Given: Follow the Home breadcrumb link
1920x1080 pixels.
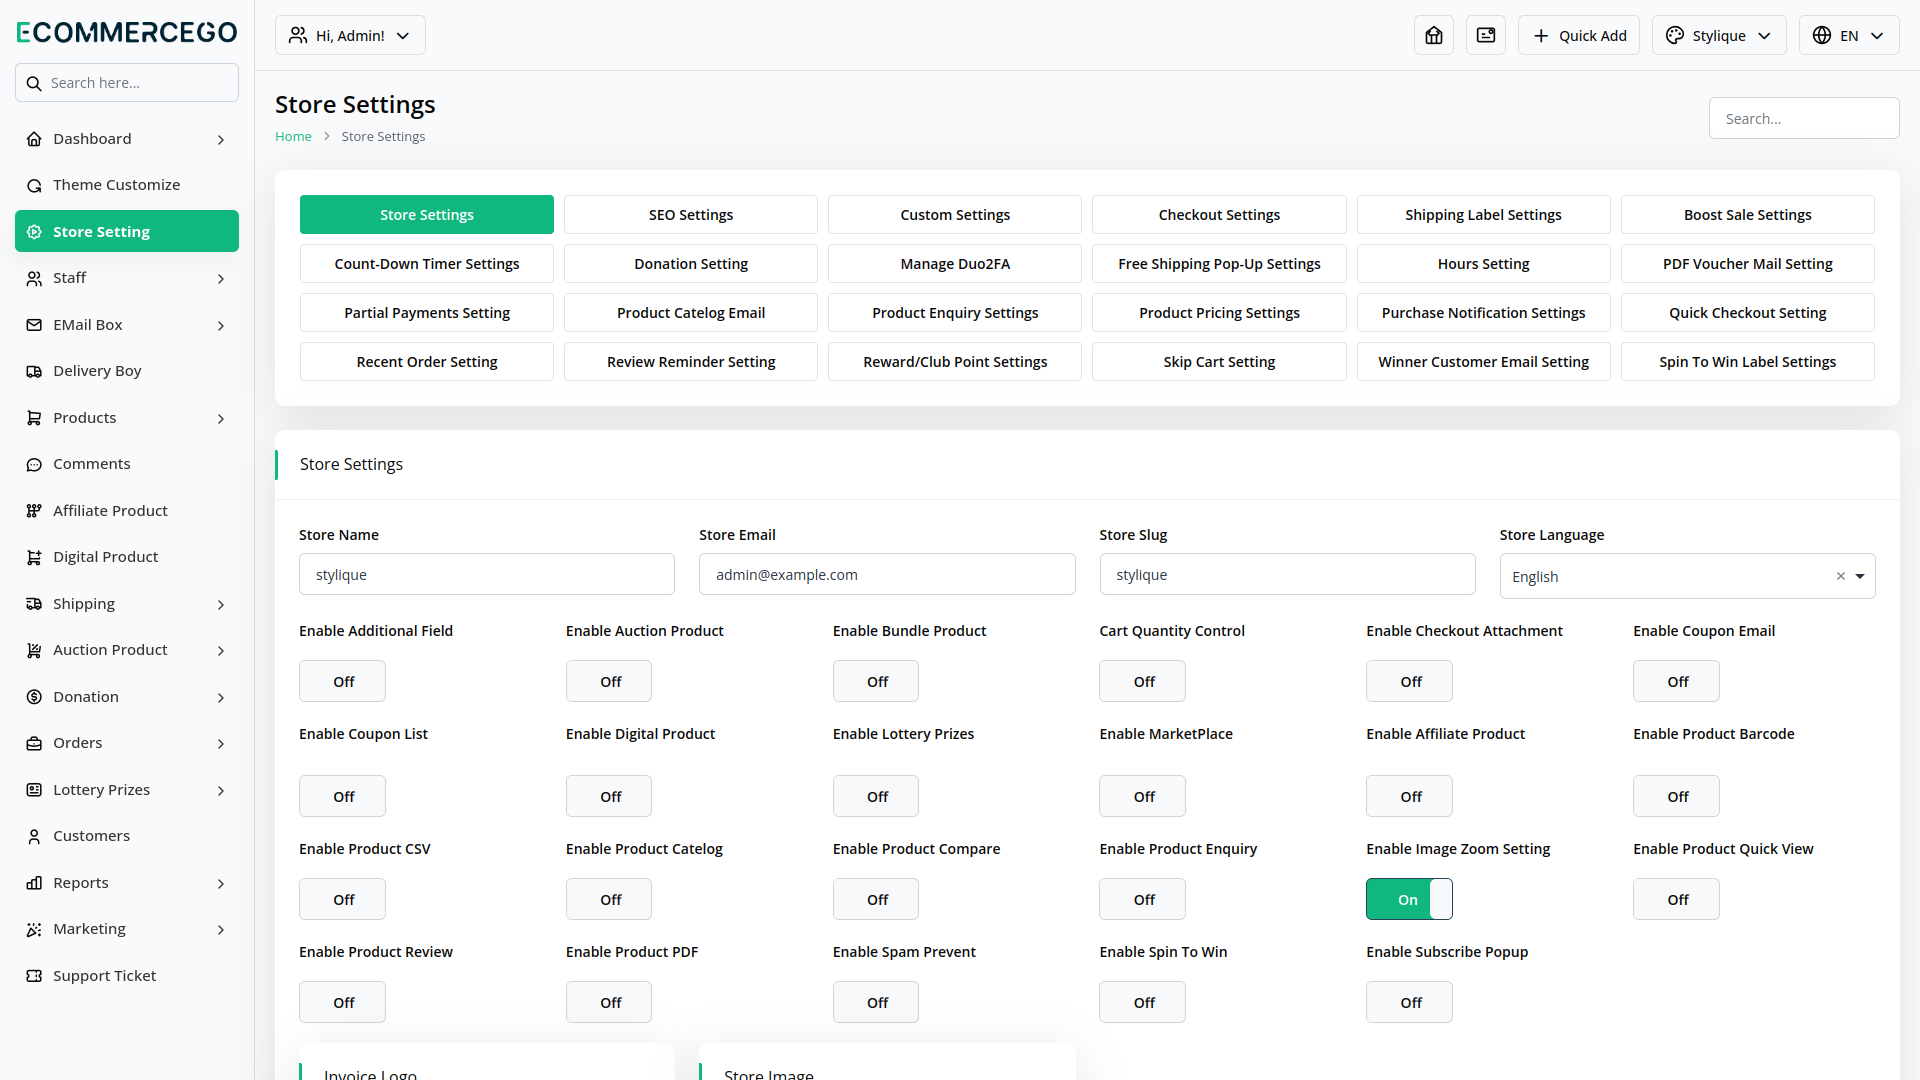Looking at the screenshot, I should tap(293, 136).
